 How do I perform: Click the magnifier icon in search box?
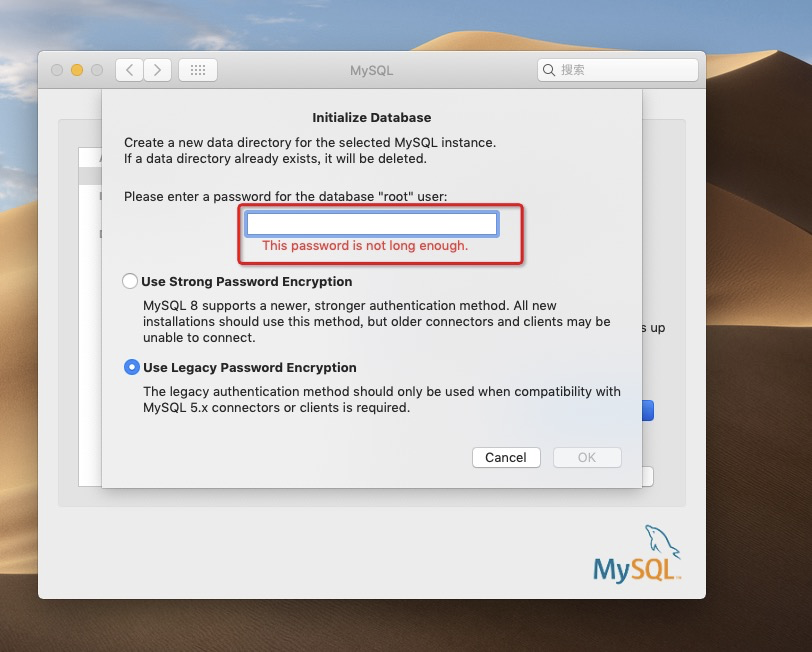tap(549, 70)
